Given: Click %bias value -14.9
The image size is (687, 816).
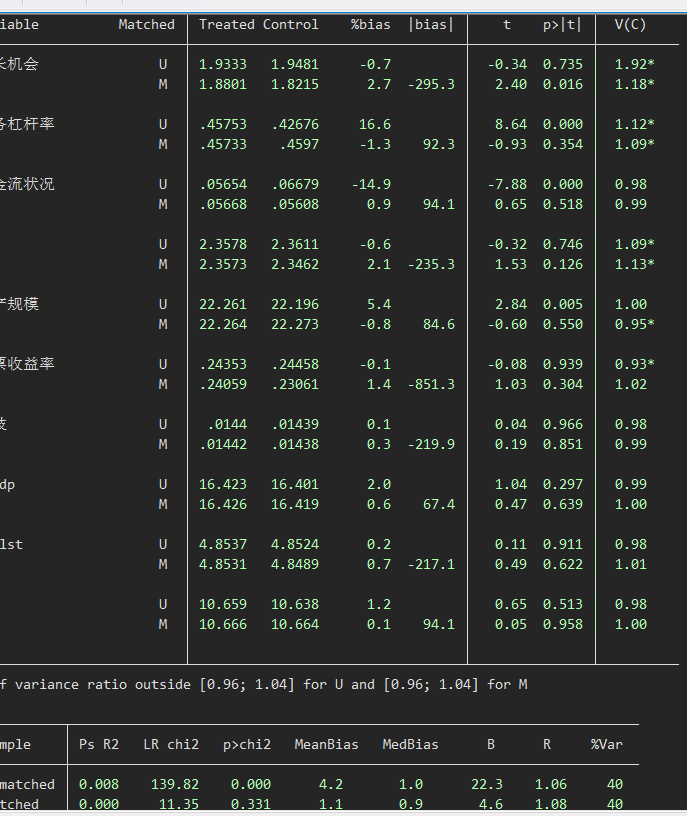Looking at the screenshot, I should [x=371, y=184].
